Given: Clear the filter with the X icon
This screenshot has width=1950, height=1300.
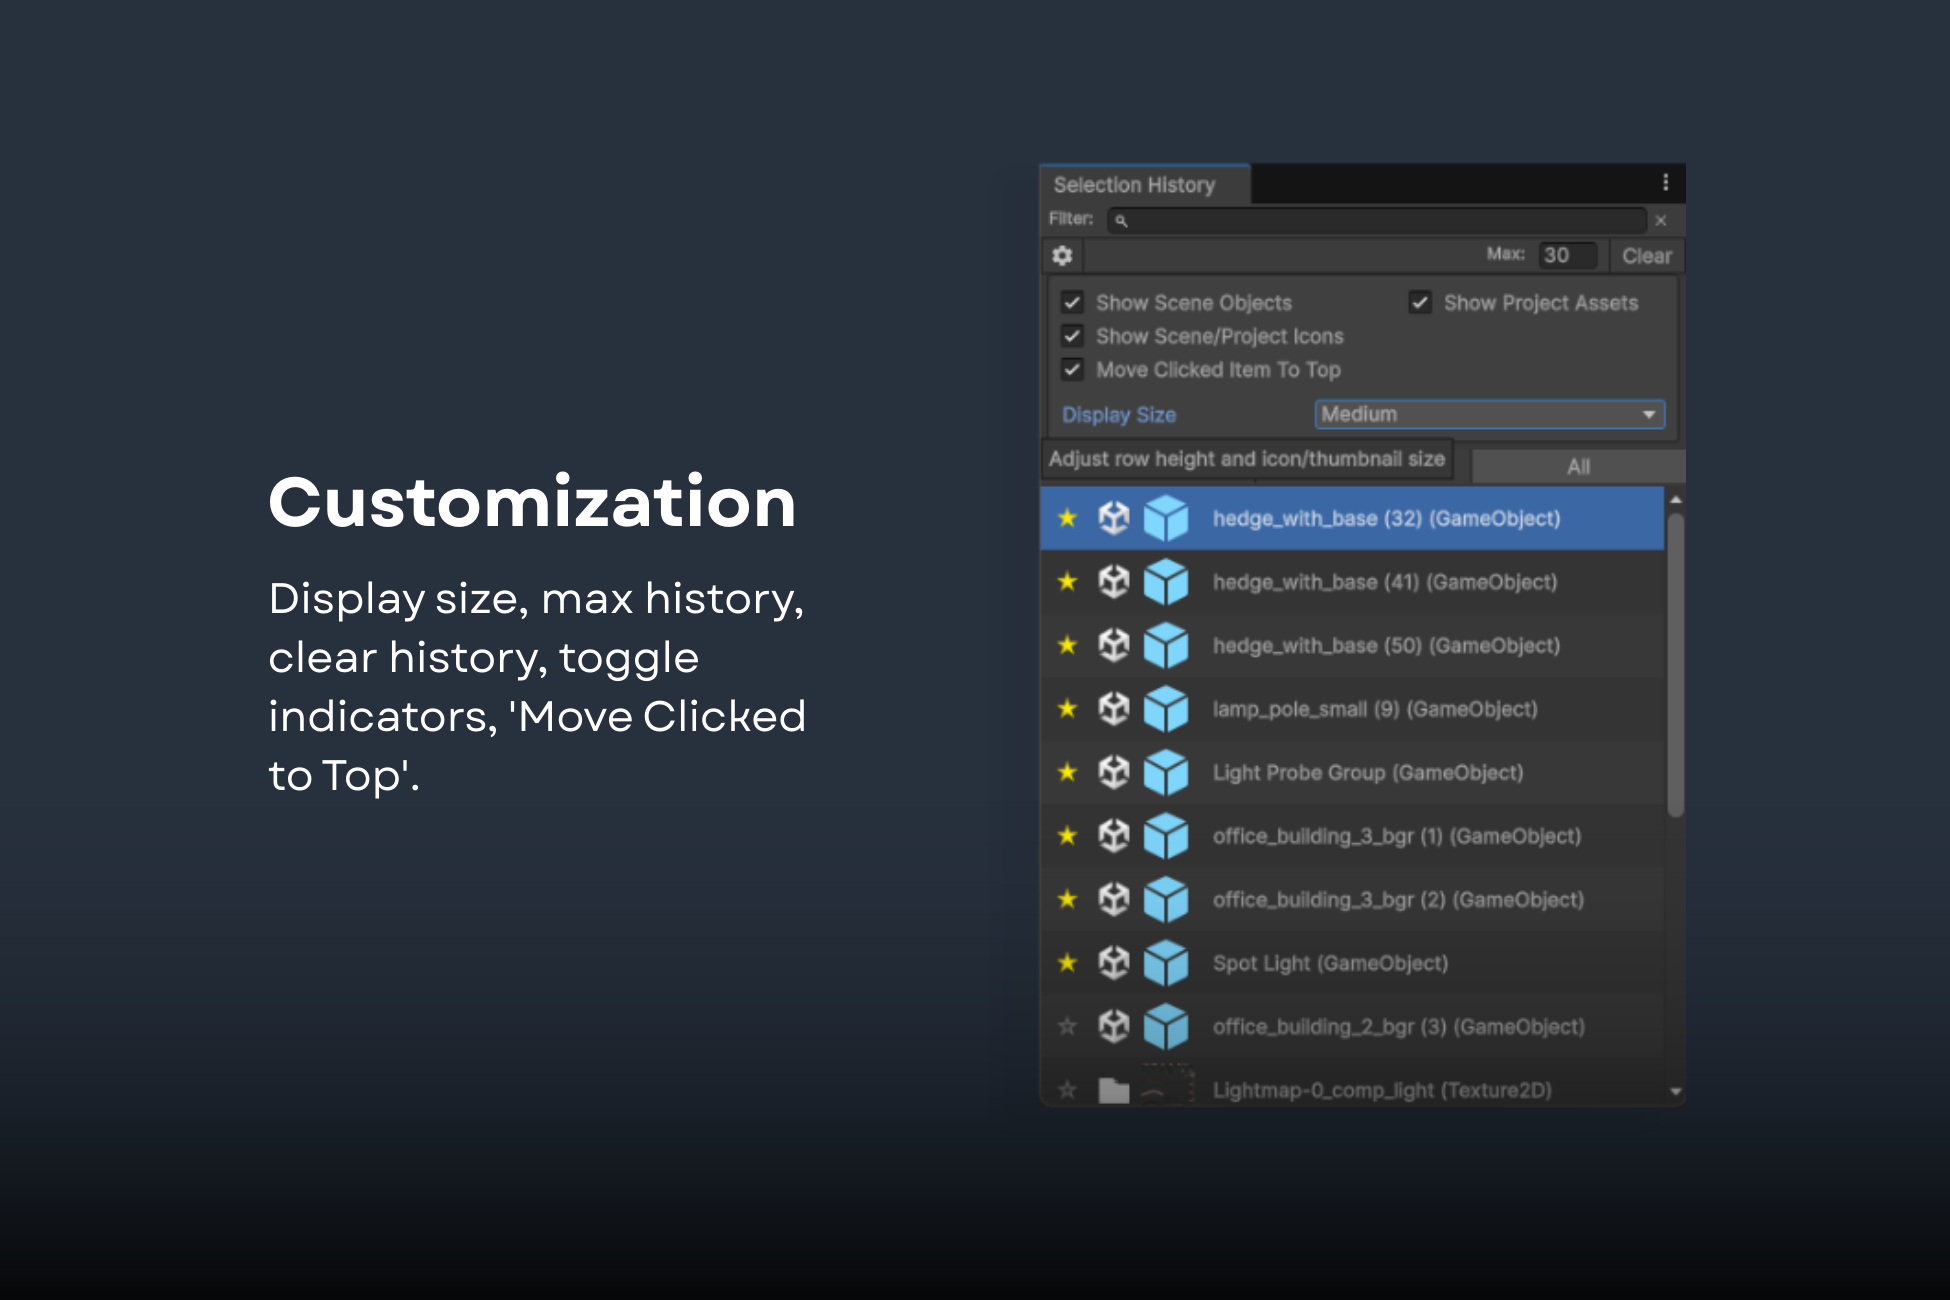Looking at the screenshot, I should [x=1661, y=220].
